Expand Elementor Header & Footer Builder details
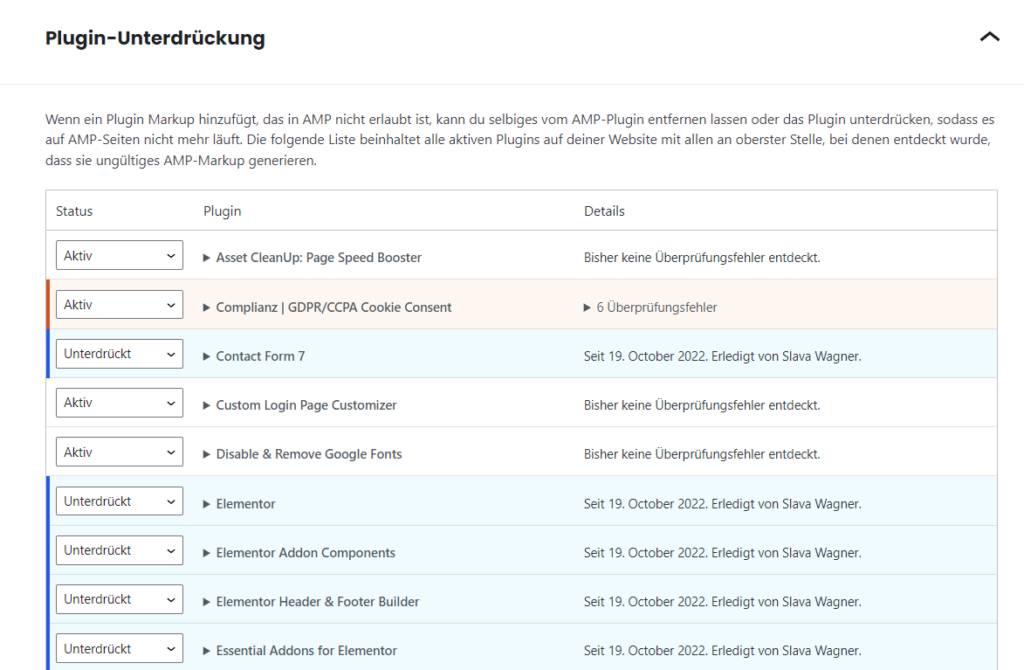The image size is (1024, 670). pyautogui.click(x=311, y=601)
